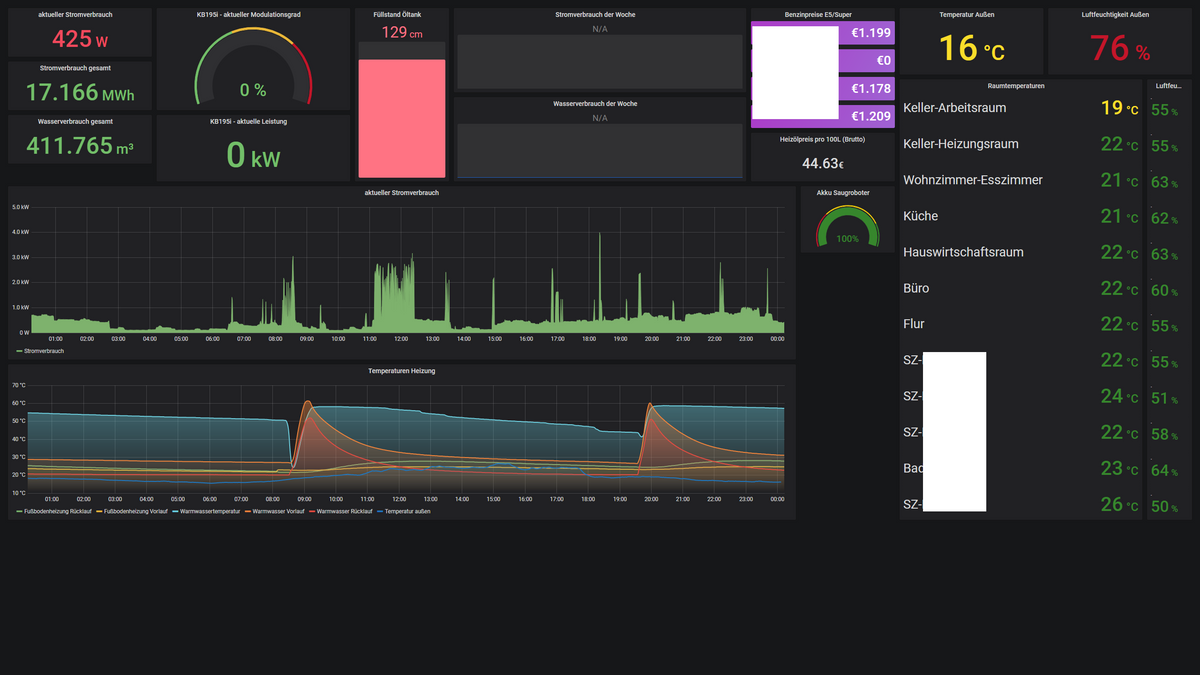Click the €1.199 fuel price bar
Image resolution: width=1200 pixels, height=675 pixels.
coord(868,33)
